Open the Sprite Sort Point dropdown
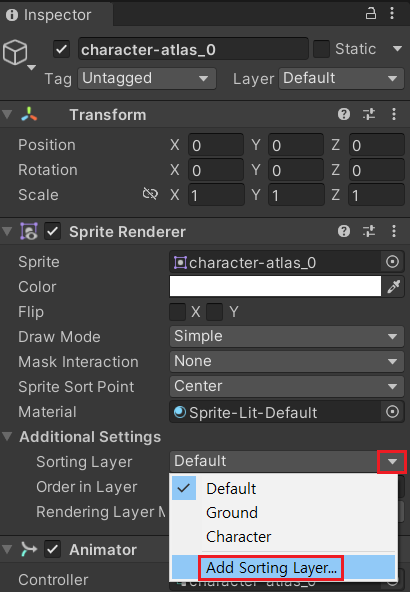Screen dimensions: 410x592 point(287,386)
